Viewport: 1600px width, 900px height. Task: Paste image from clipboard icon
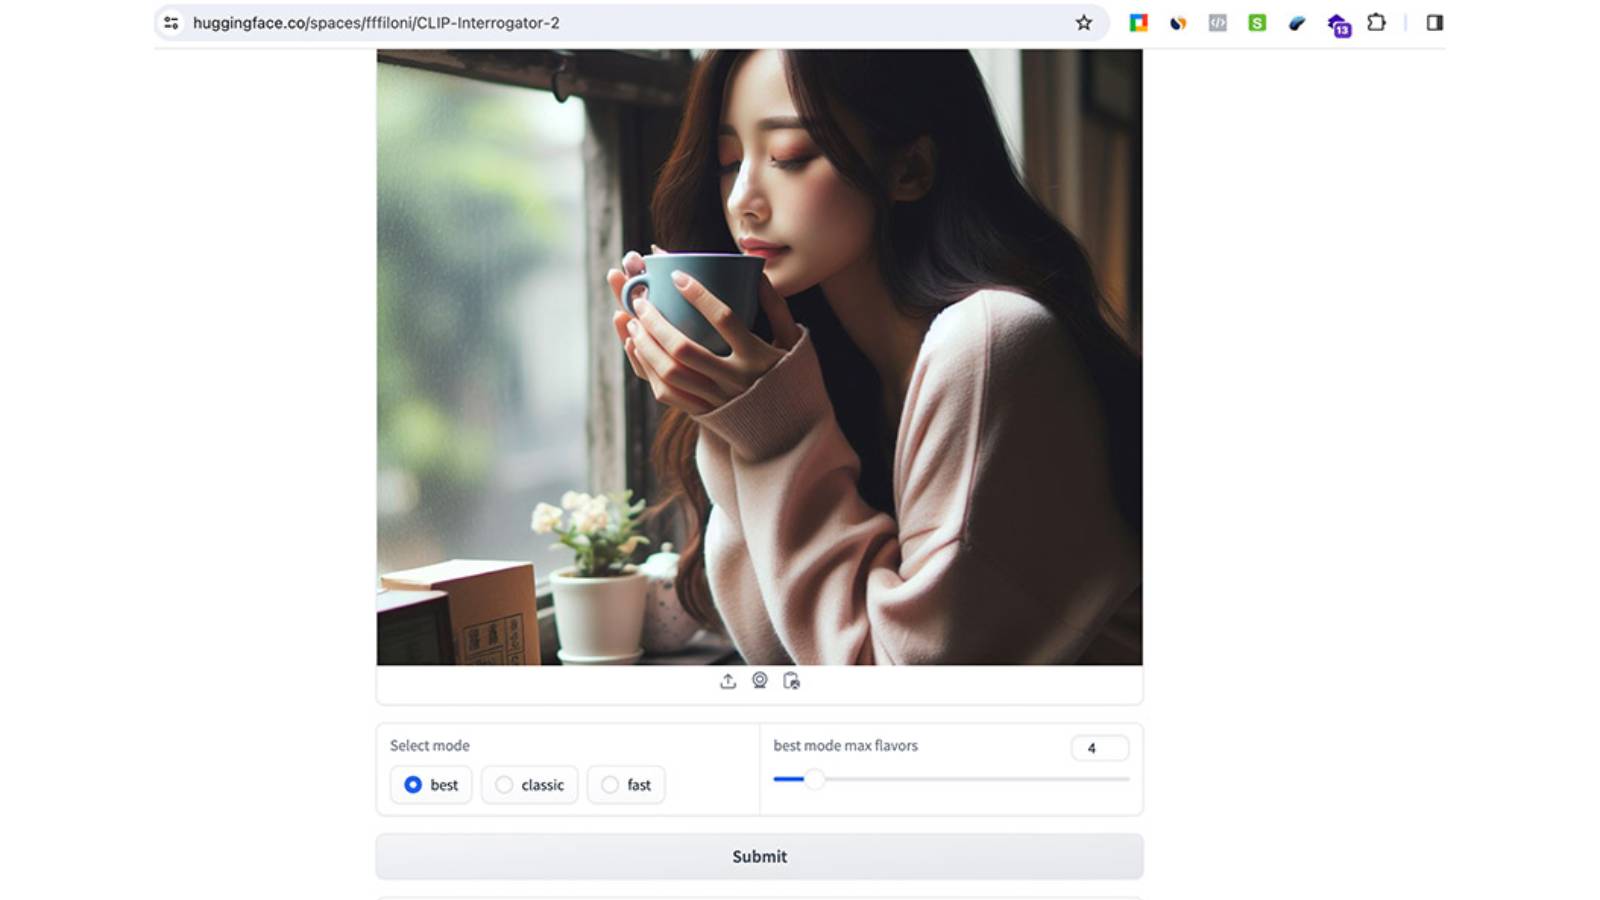tap(790, 681)
